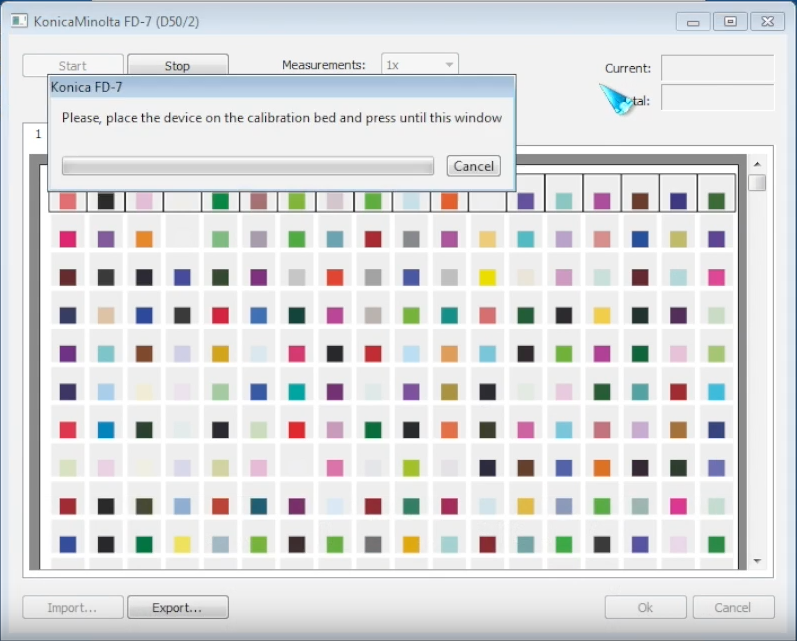
Task: Click the Export... button
Action: (x=177, y=607)
